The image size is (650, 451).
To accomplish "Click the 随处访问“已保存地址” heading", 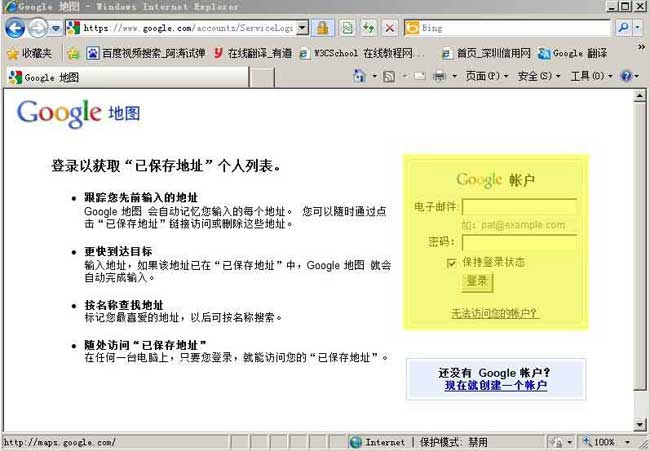I will (146, 345).
